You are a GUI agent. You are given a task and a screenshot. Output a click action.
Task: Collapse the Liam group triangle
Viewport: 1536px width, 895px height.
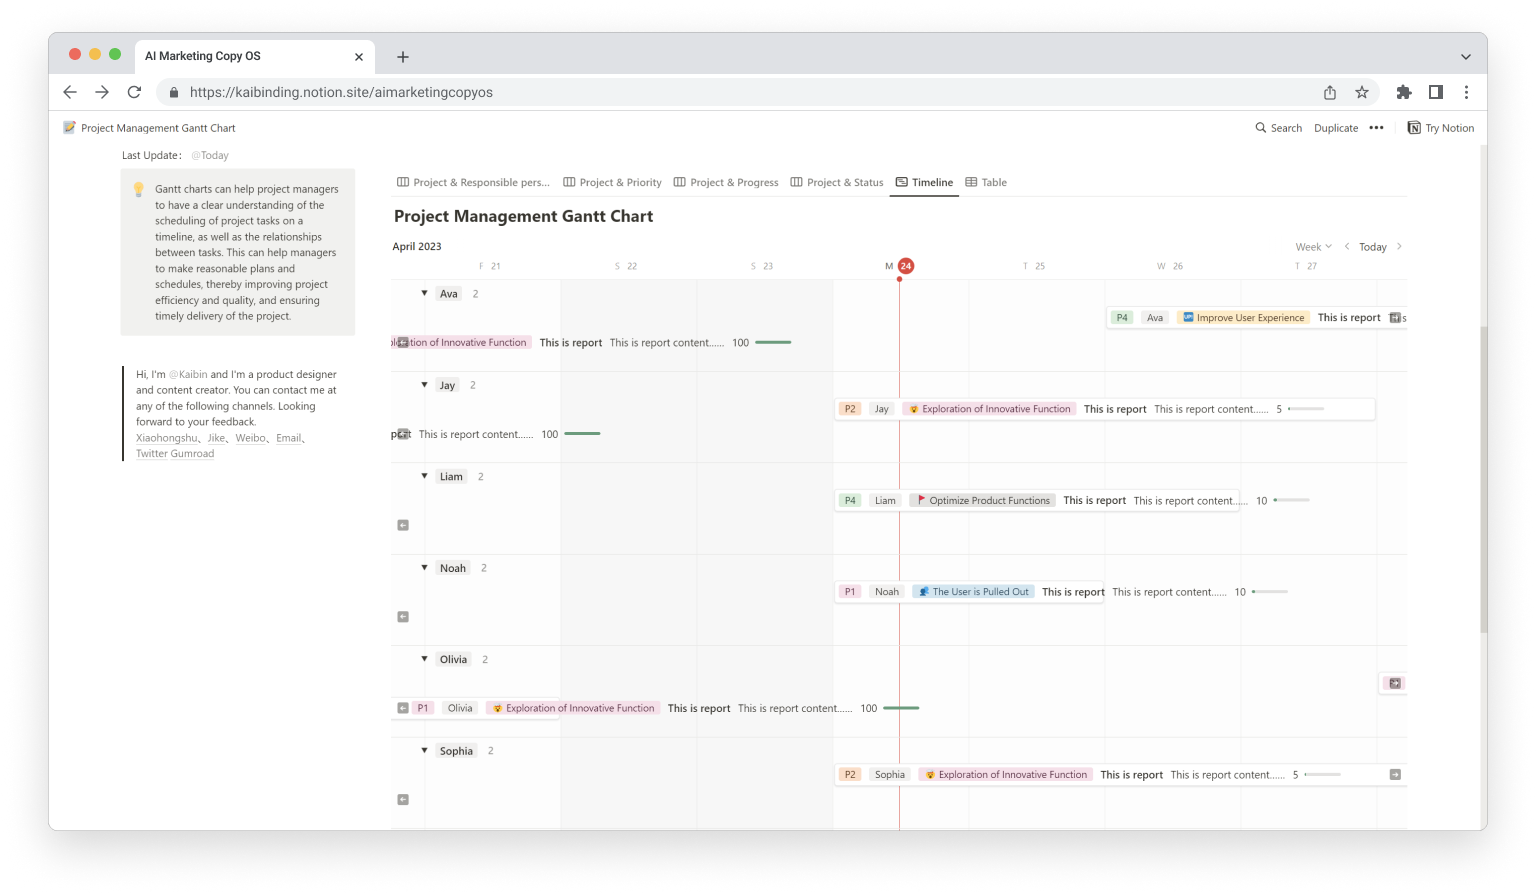coord(424,476)
